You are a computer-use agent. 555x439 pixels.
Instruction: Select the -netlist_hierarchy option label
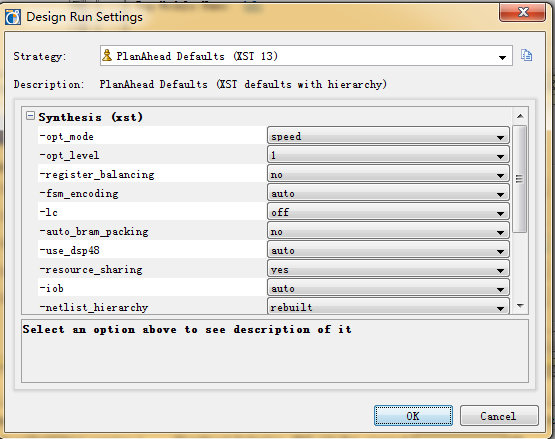click(94, 307)
